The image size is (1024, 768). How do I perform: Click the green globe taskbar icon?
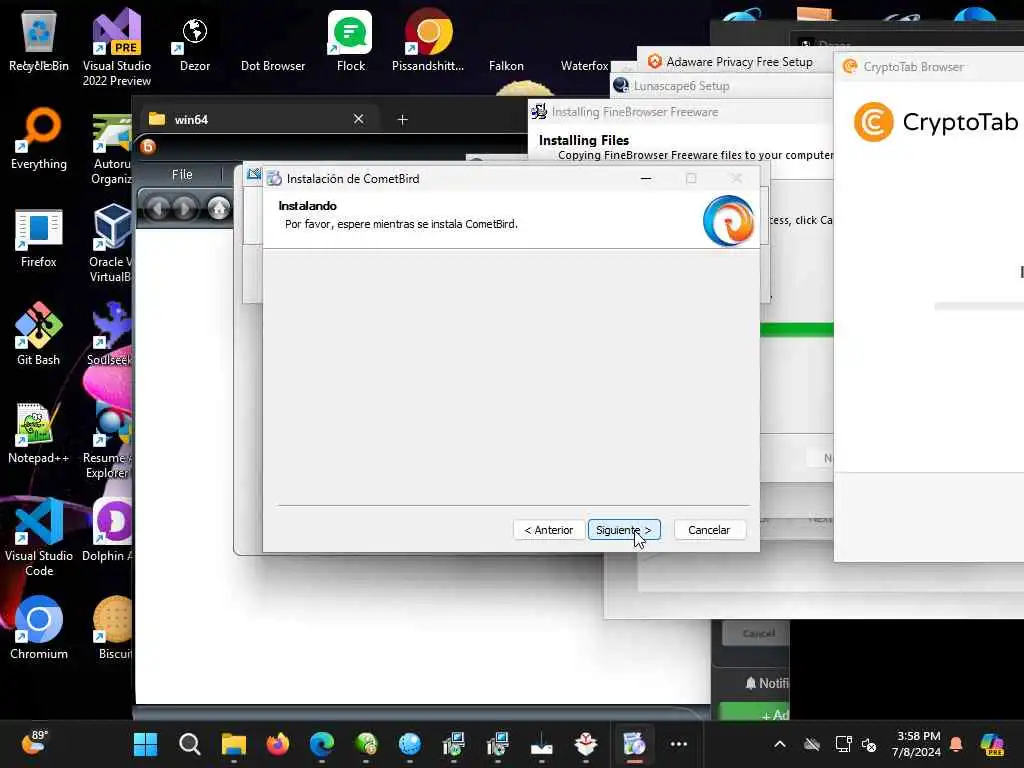(366, 744)
